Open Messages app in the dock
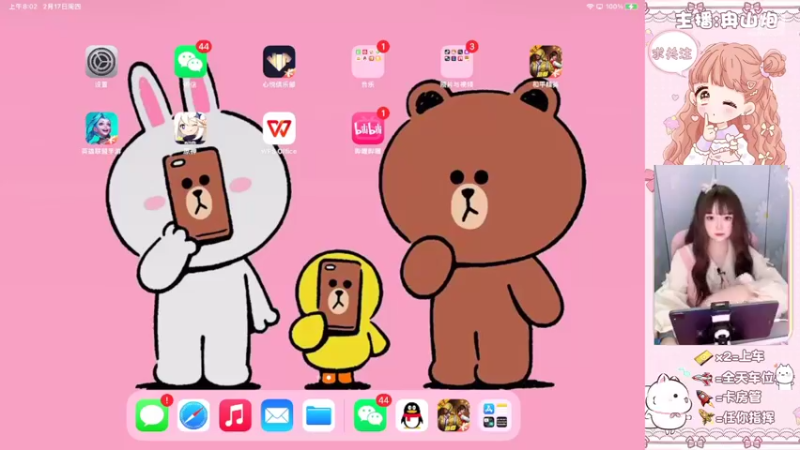The width and height of the screenshot is (800, 450). (152, 415)
